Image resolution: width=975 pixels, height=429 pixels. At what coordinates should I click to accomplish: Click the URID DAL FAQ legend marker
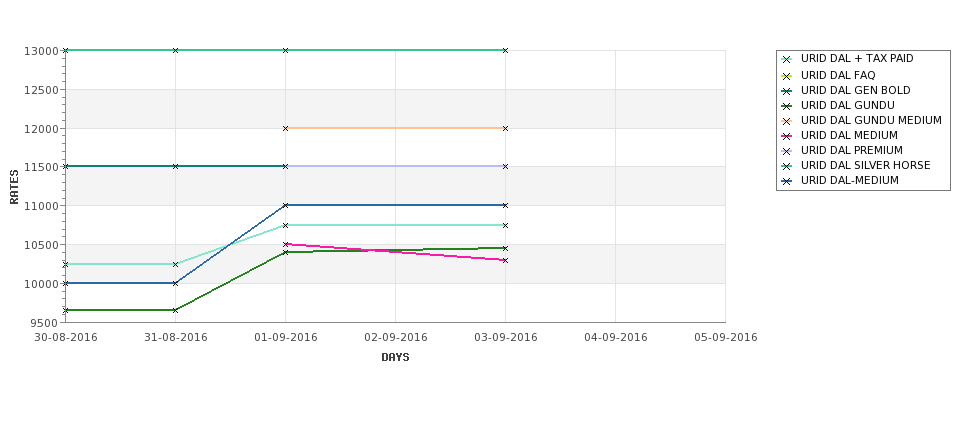pos(787,76)
